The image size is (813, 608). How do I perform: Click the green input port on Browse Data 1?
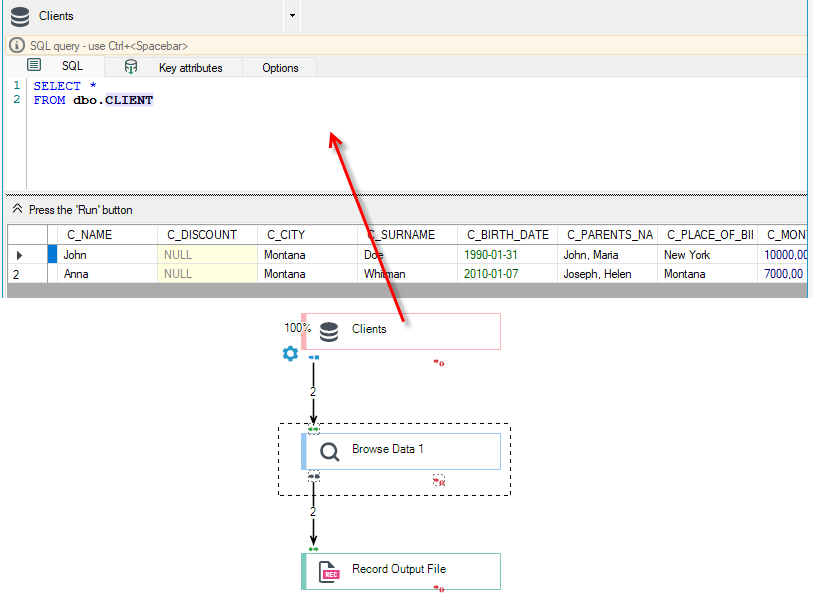click(x=314, y=429)
